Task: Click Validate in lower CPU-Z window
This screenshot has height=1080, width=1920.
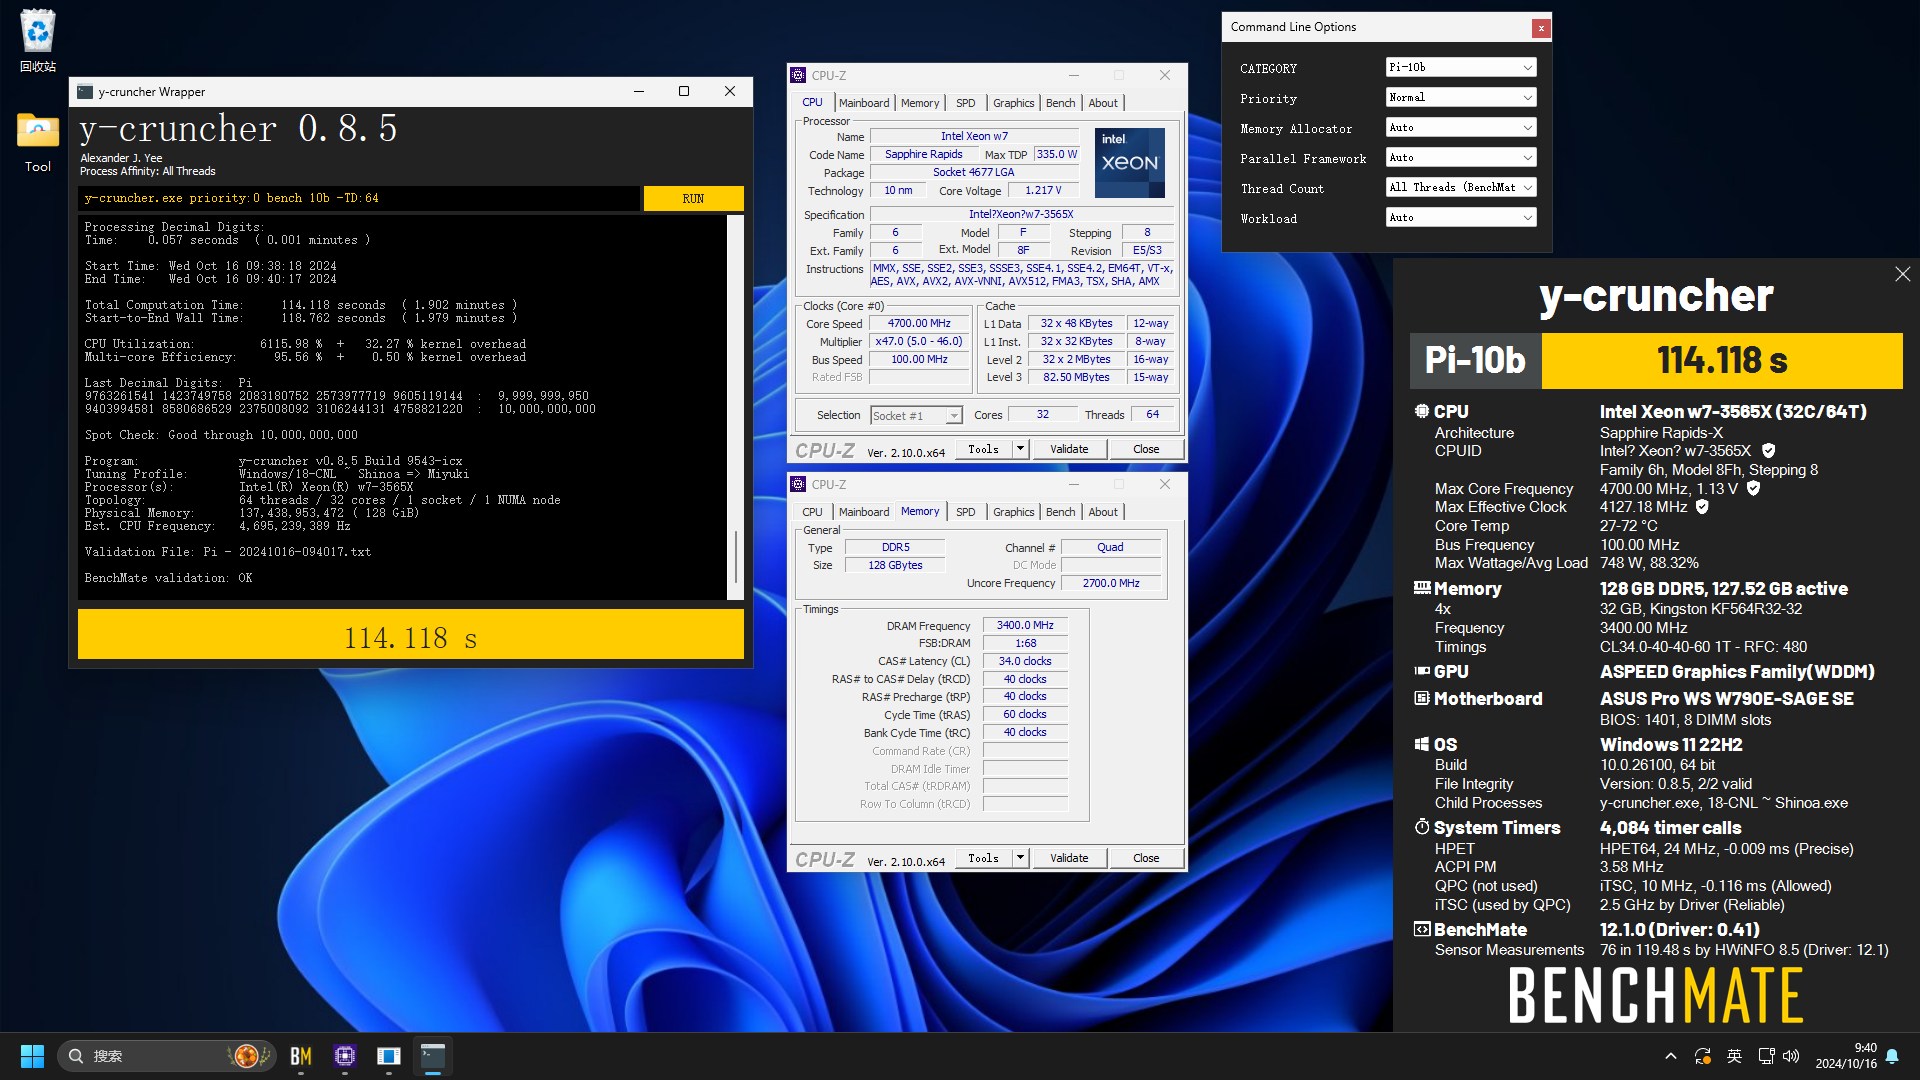Action: 1069,858
